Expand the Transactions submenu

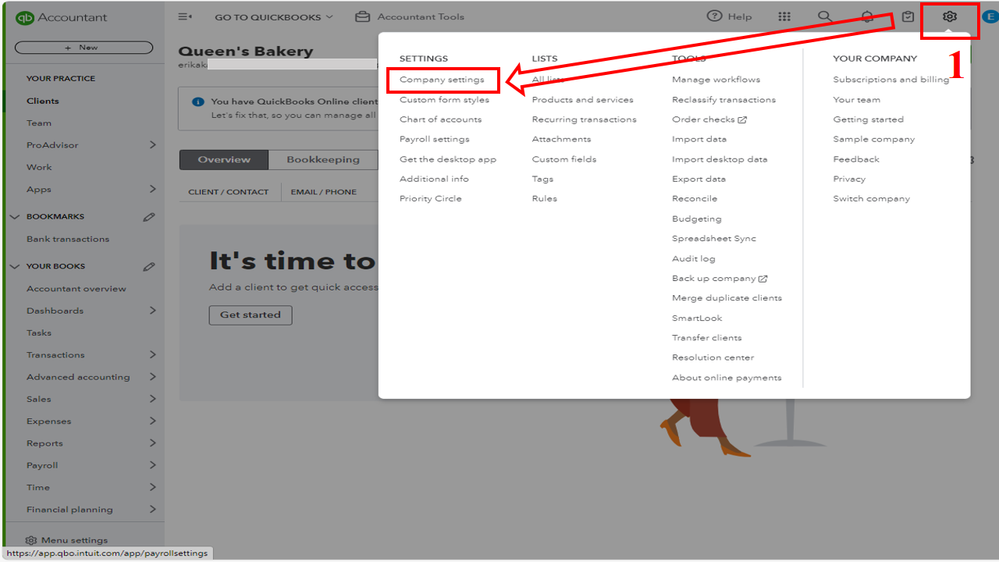point(153,355)
